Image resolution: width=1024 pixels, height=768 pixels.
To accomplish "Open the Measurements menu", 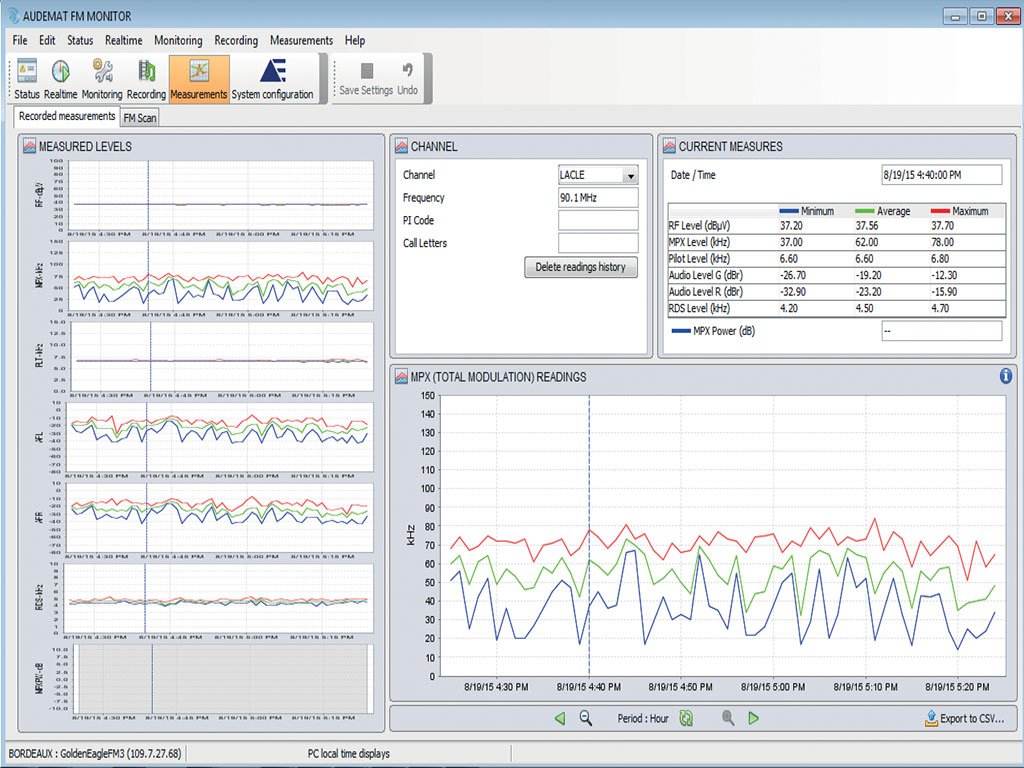I will click(301, 40).
